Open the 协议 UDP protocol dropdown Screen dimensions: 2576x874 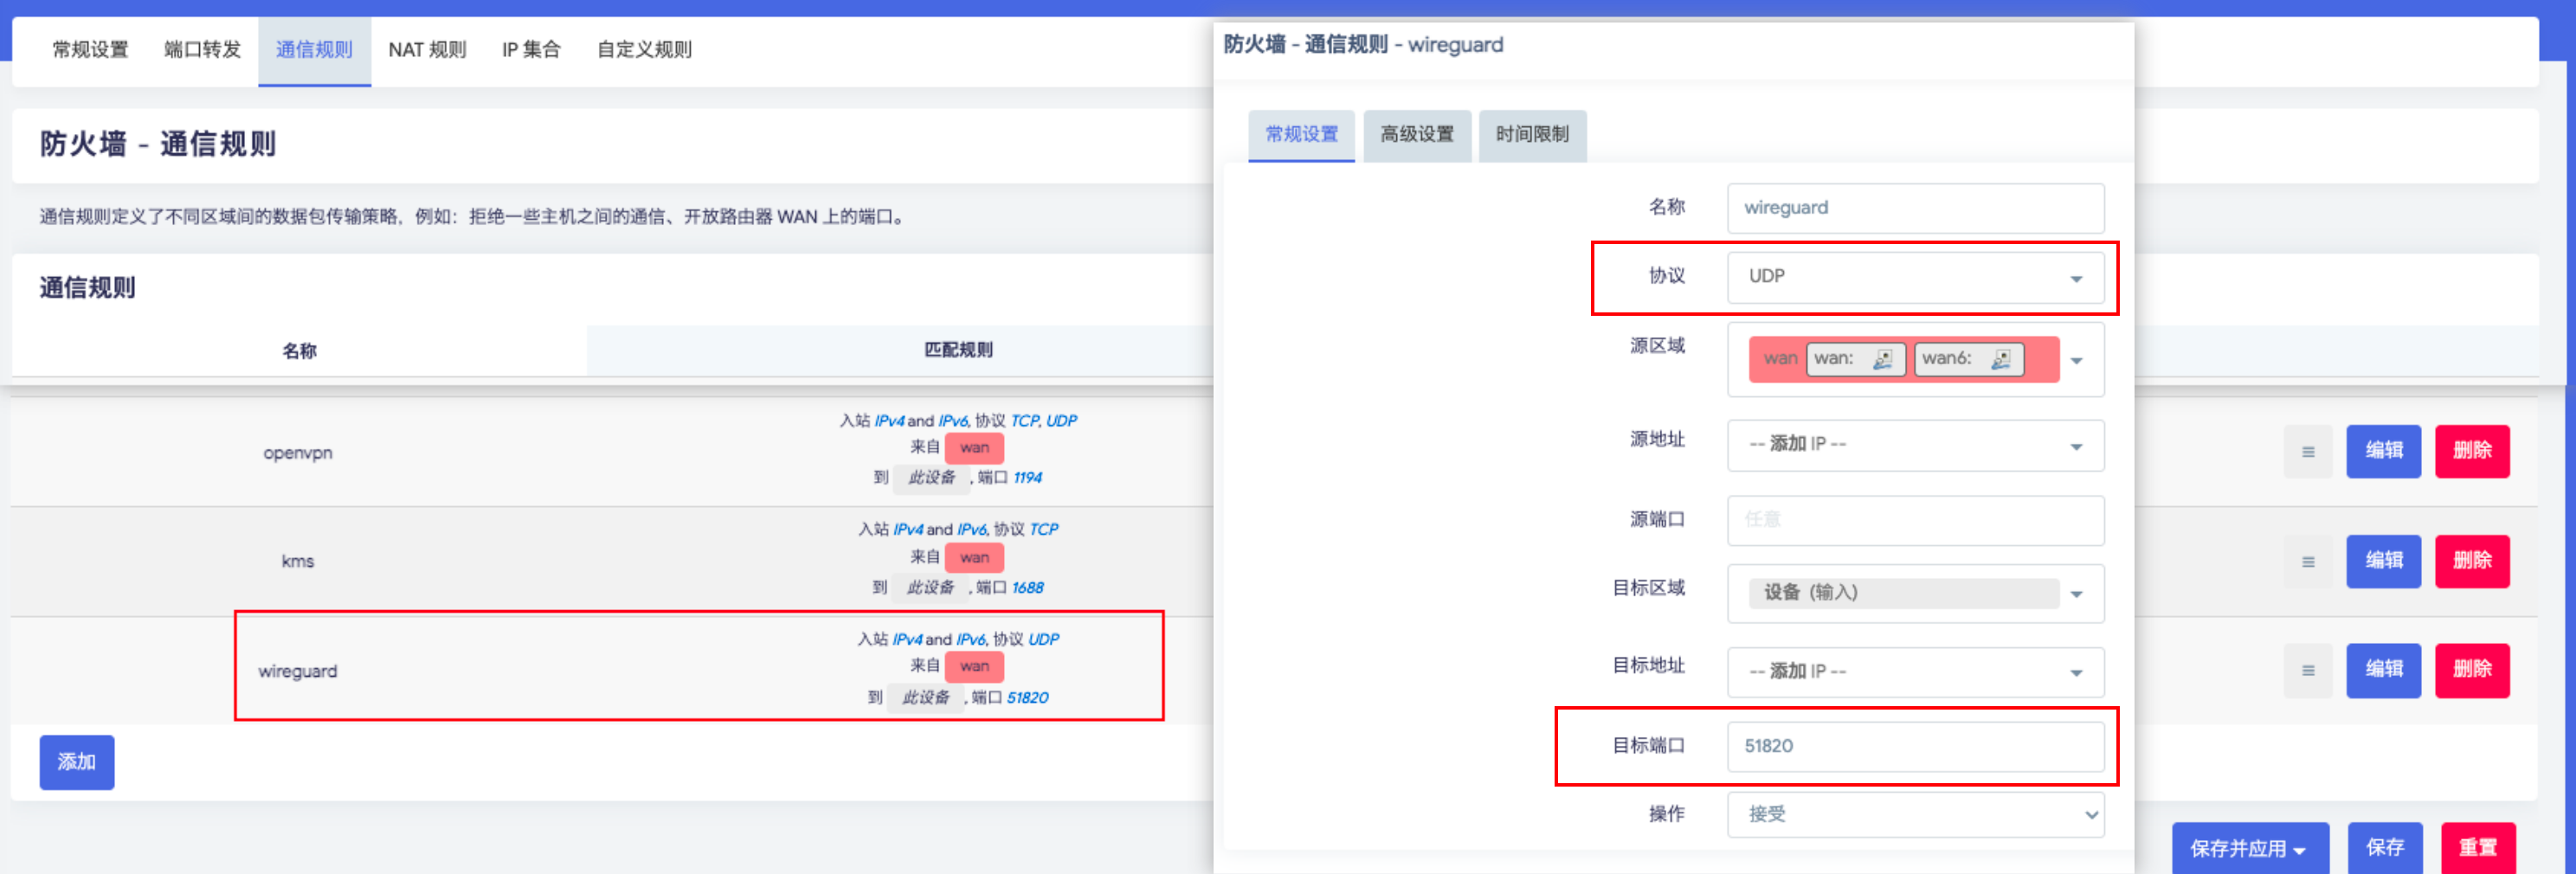coord(1914,277)
